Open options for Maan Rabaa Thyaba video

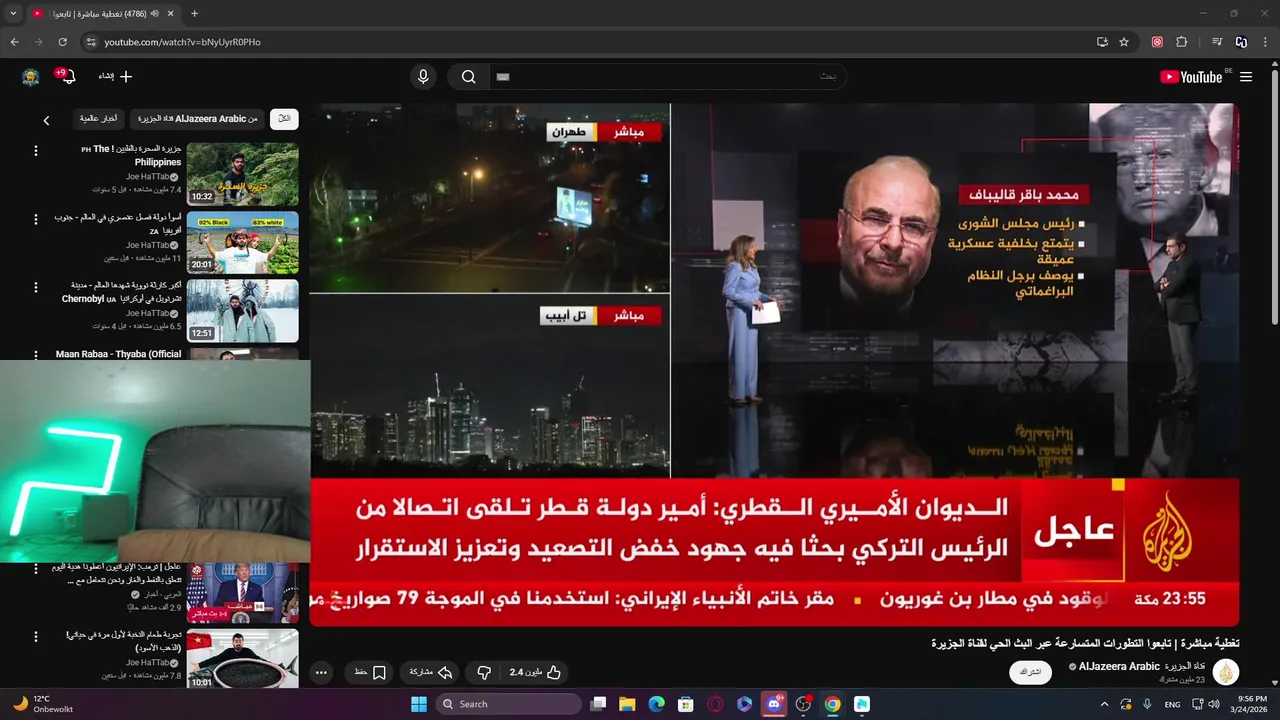[36, 355]
